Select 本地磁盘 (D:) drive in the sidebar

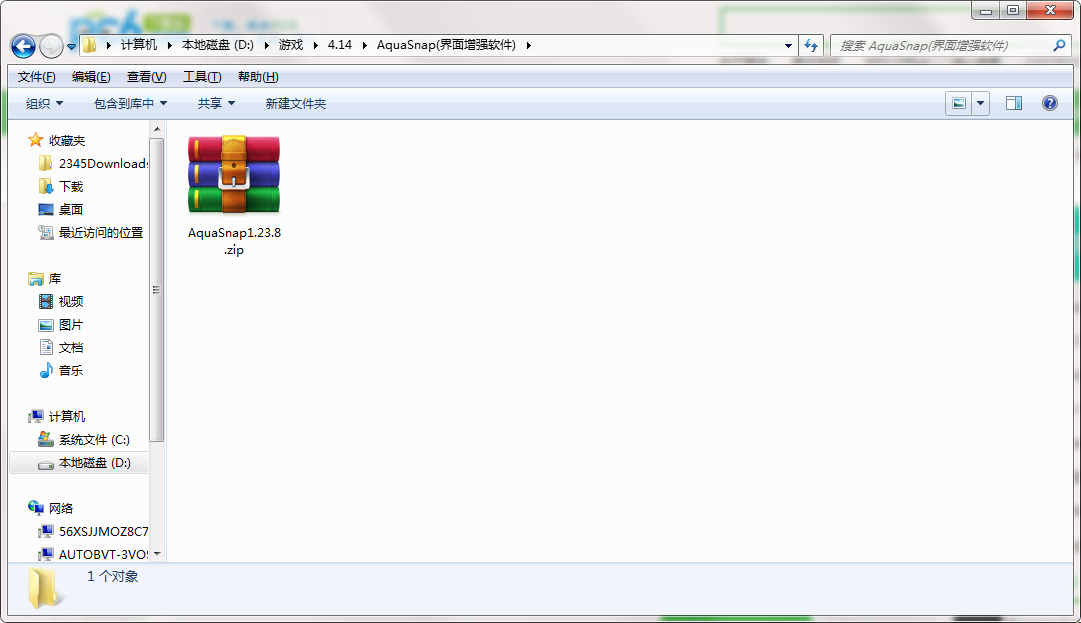coord(94,462)
